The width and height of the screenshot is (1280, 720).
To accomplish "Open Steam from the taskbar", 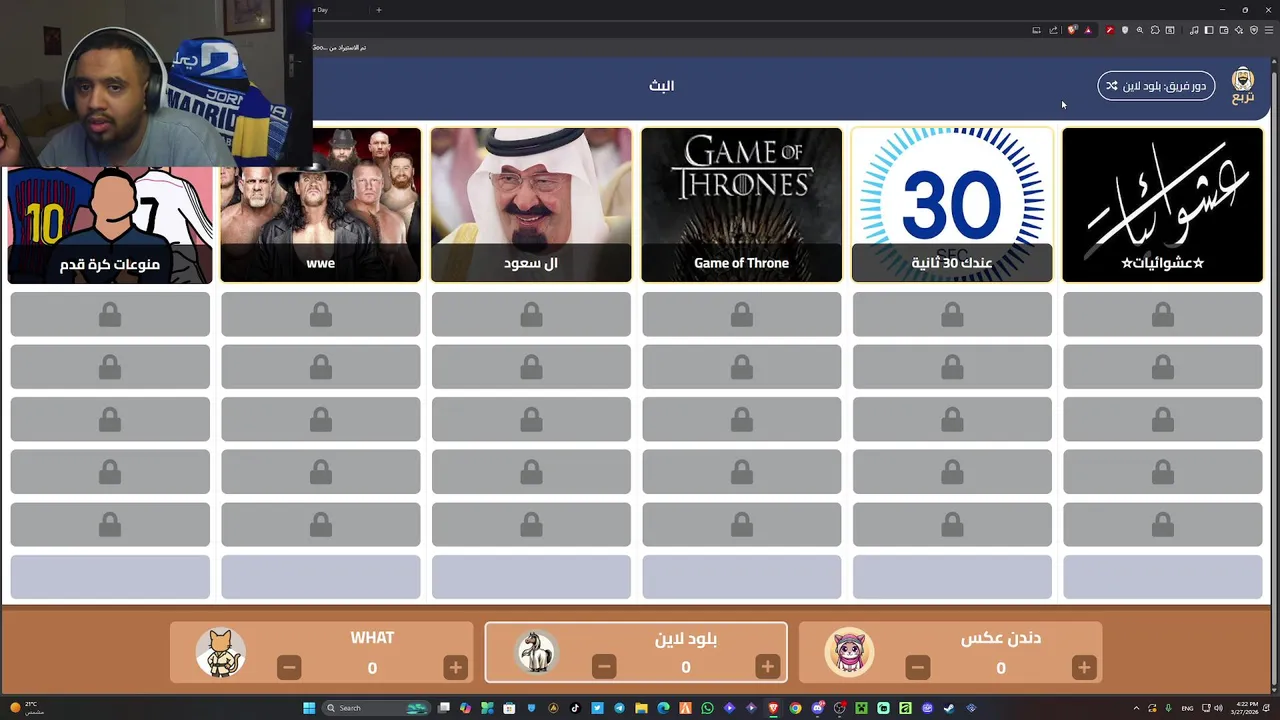I will pyautogui.click(x=948, y=708).
